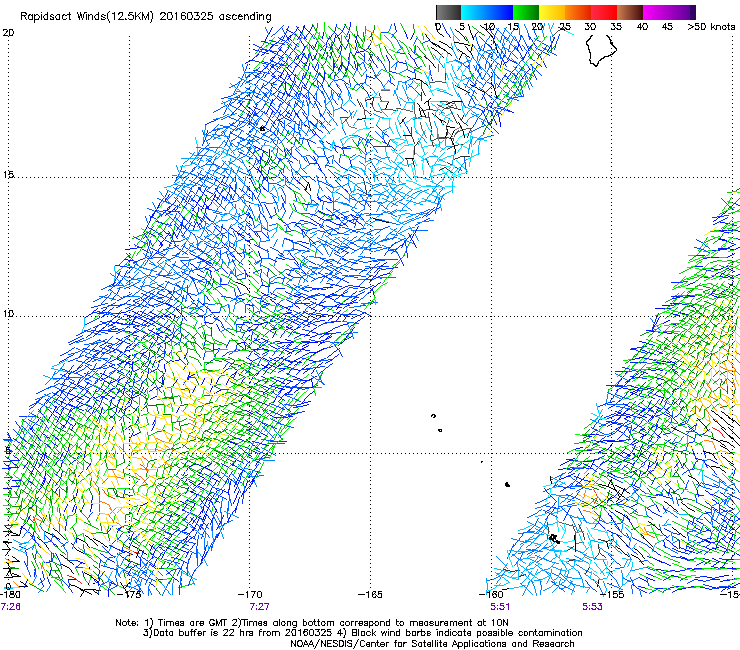Screen dimensions: 740x650
Task: Click the gray 0-5 knot legend segment
Action: click(x=448, y=12)
